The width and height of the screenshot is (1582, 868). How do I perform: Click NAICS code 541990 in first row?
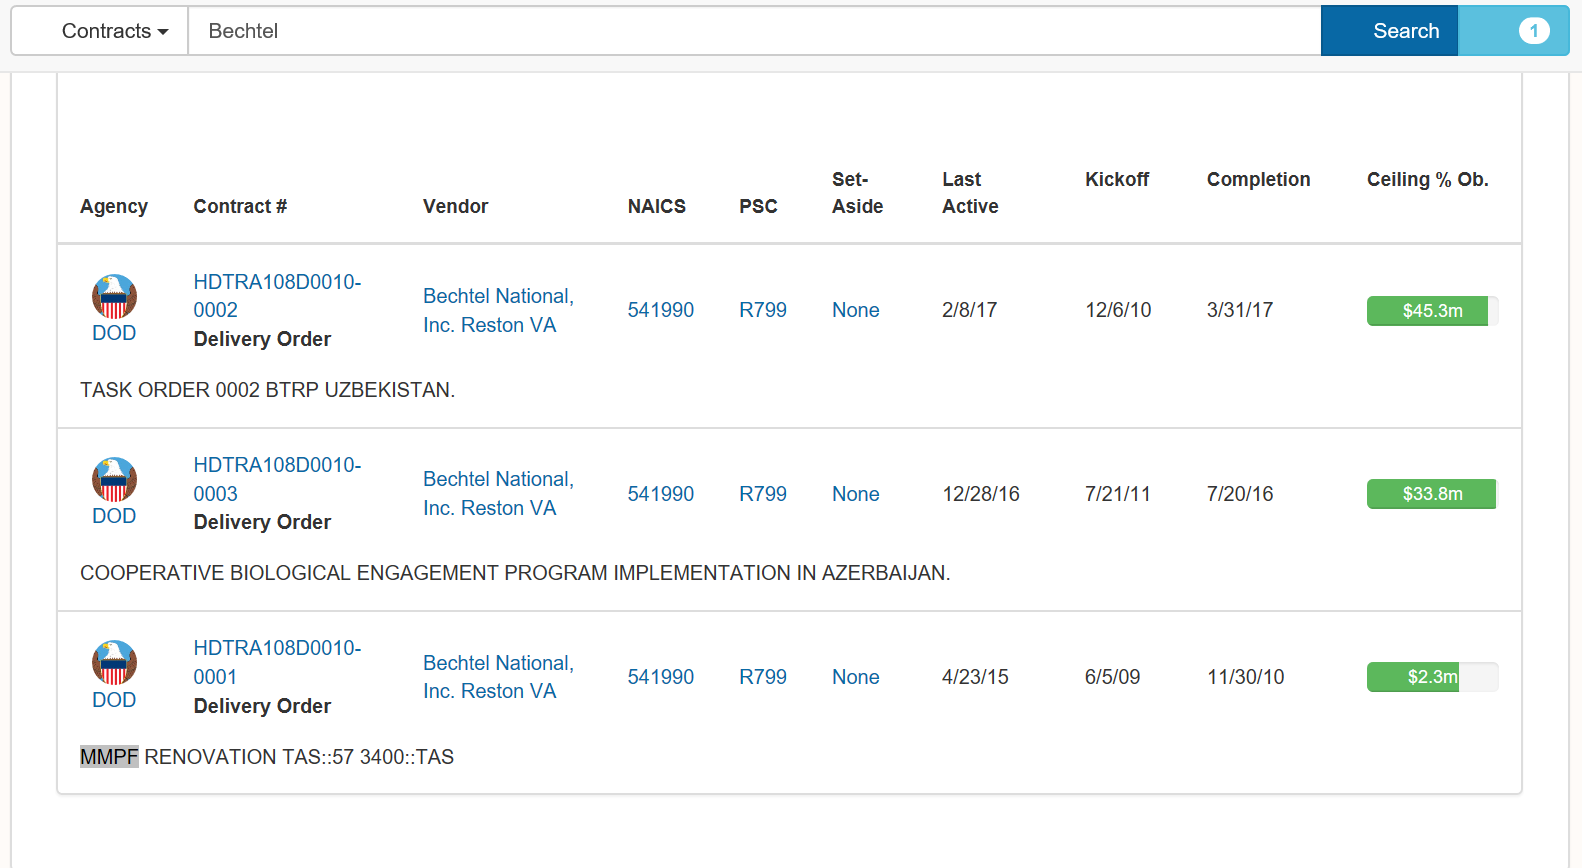pyautogui.click(x=660, y=311)
